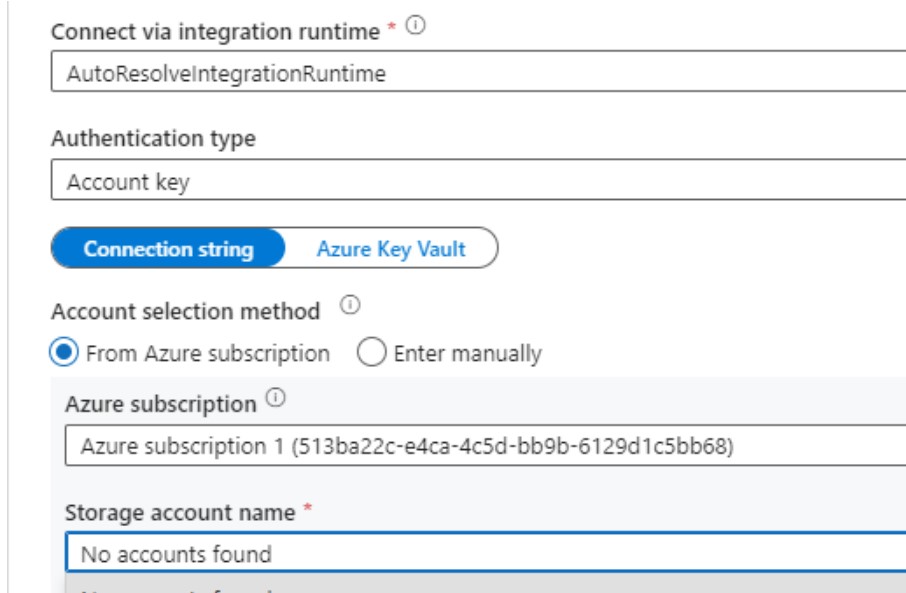Switch to the Connection string tab
Screen dimensions: 906x593
(x=168, y=249)
